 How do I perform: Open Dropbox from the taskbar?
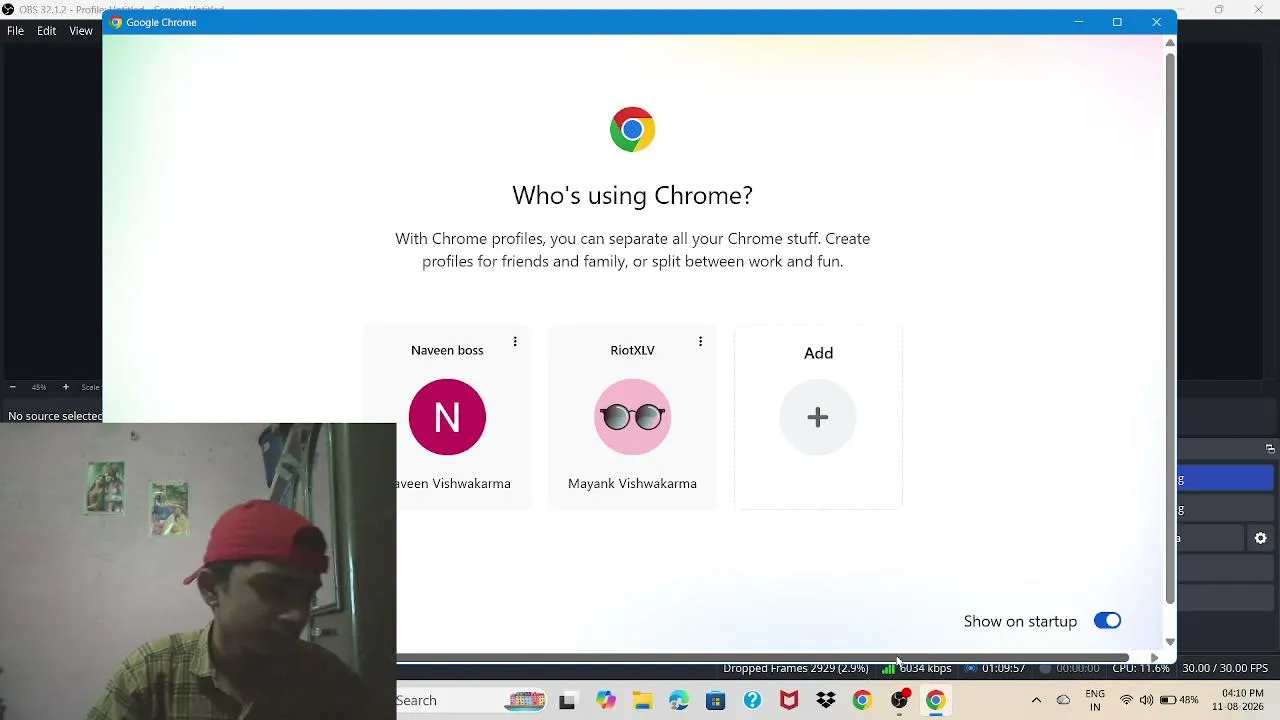pyautogui.click(x=826, y=701)
